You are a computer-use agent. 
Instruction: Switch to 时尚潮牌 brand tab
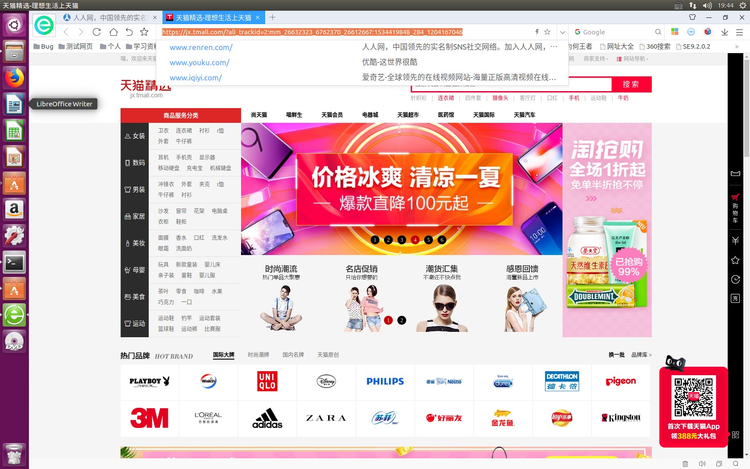pos(258,355)
